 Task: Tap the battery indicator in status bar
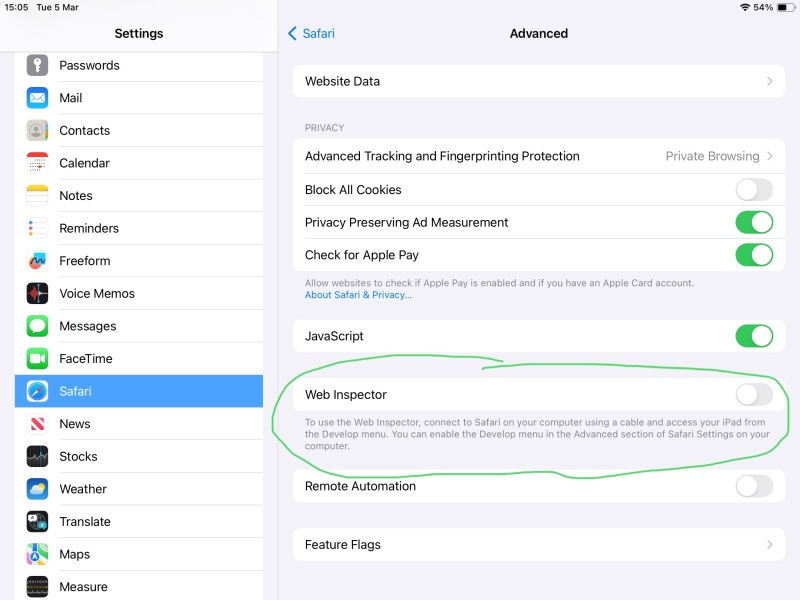[782, 7]
